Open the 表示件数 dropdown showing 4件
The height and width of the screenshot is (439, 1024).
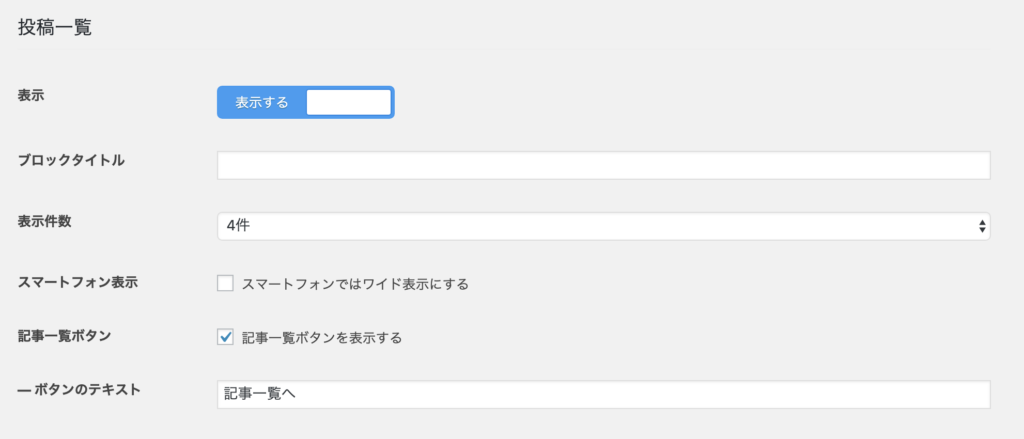click(603, 226)
